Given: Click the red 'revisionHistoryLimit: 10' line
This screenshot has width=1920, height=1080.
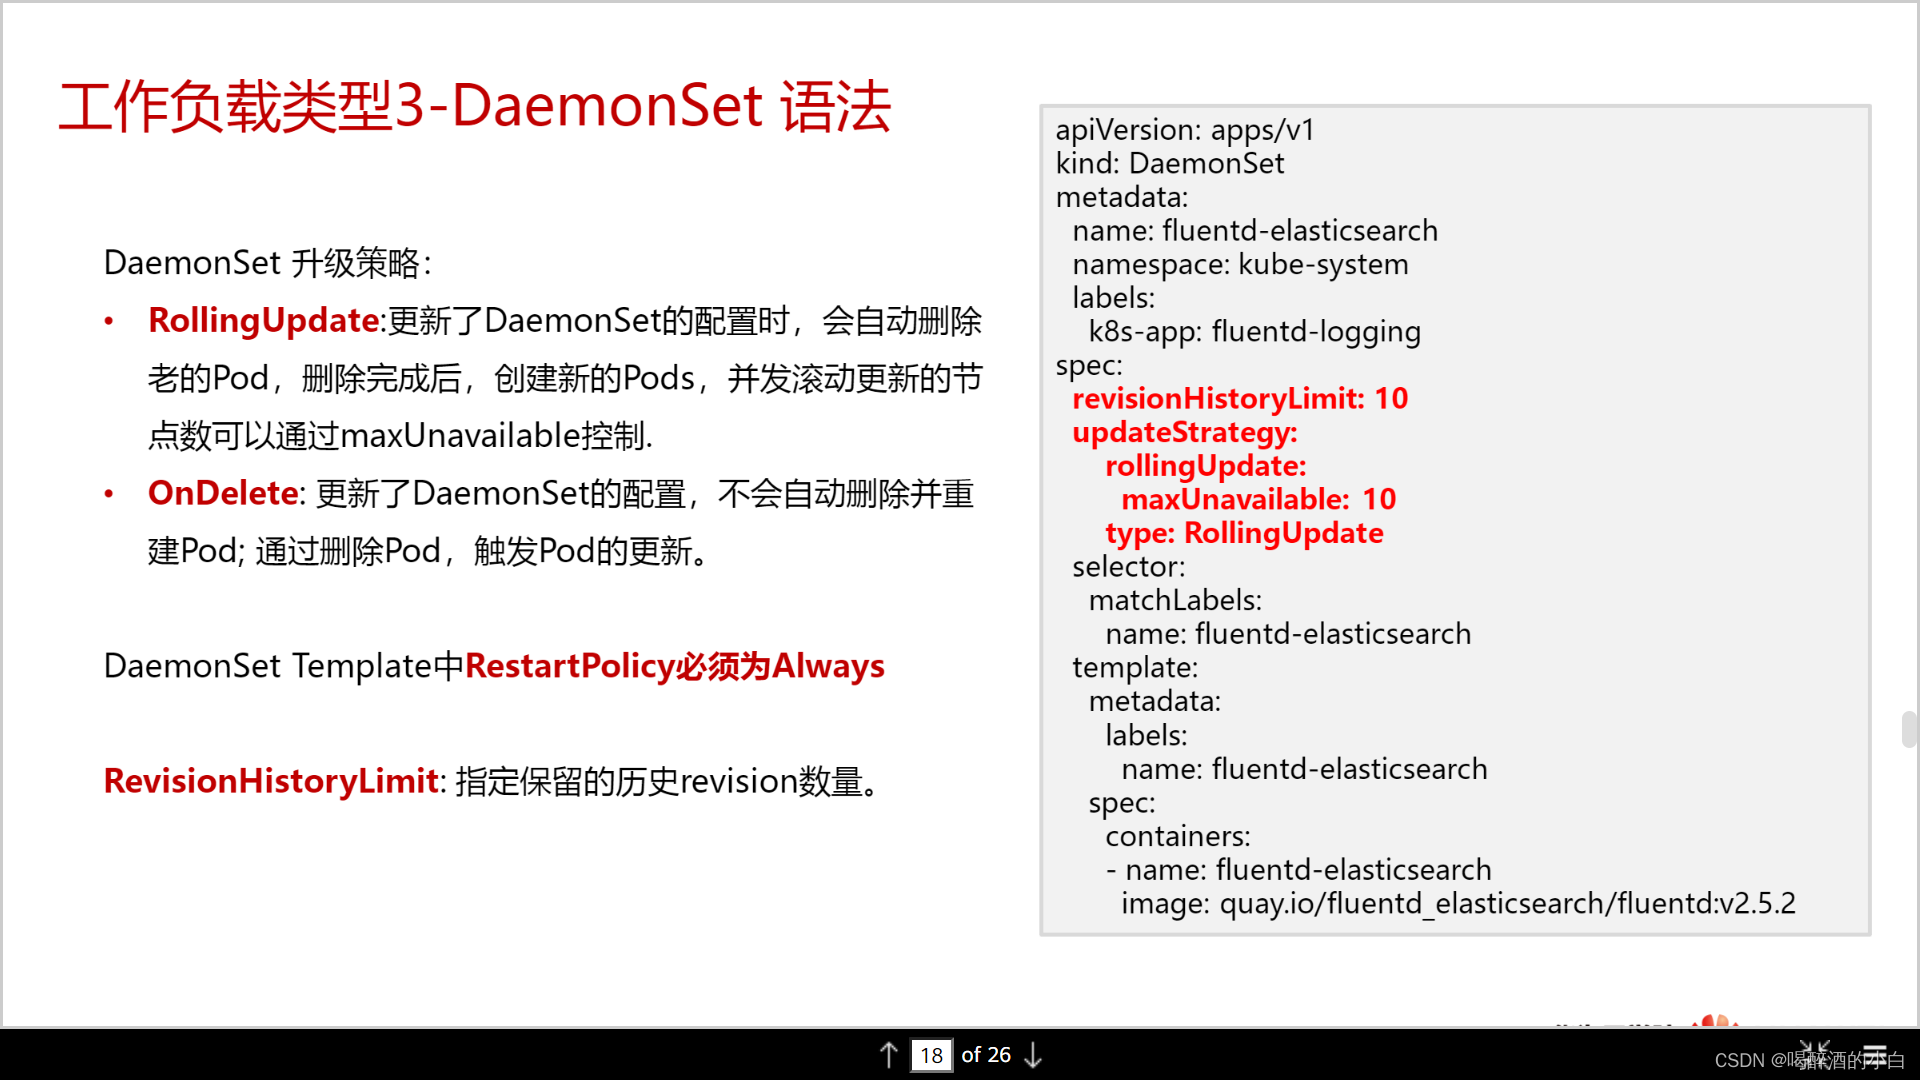Looking at the screenshot, I should 1240,399.
